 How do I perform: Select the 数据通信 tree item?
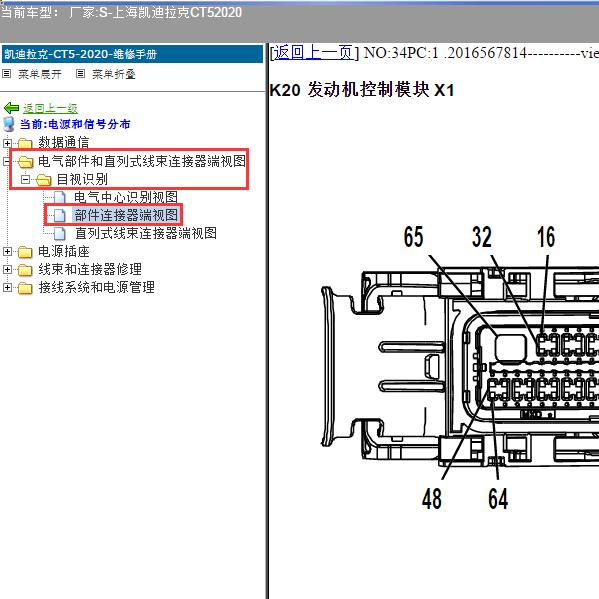pos(63,143)
